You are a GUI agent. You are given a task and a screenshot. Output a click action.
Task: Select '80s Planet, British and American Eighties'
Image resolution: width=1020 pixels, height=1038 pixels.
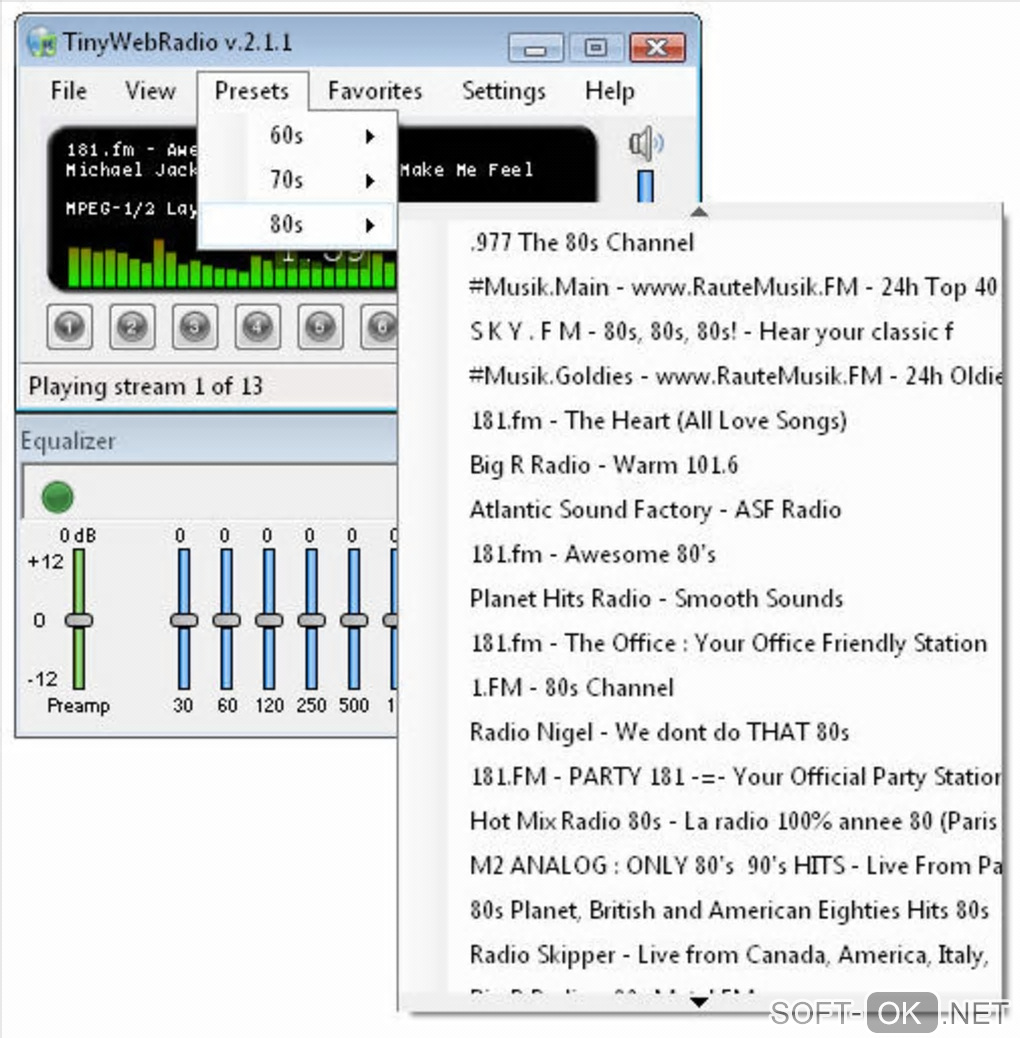pyautogui.click(x=700, y=910)
